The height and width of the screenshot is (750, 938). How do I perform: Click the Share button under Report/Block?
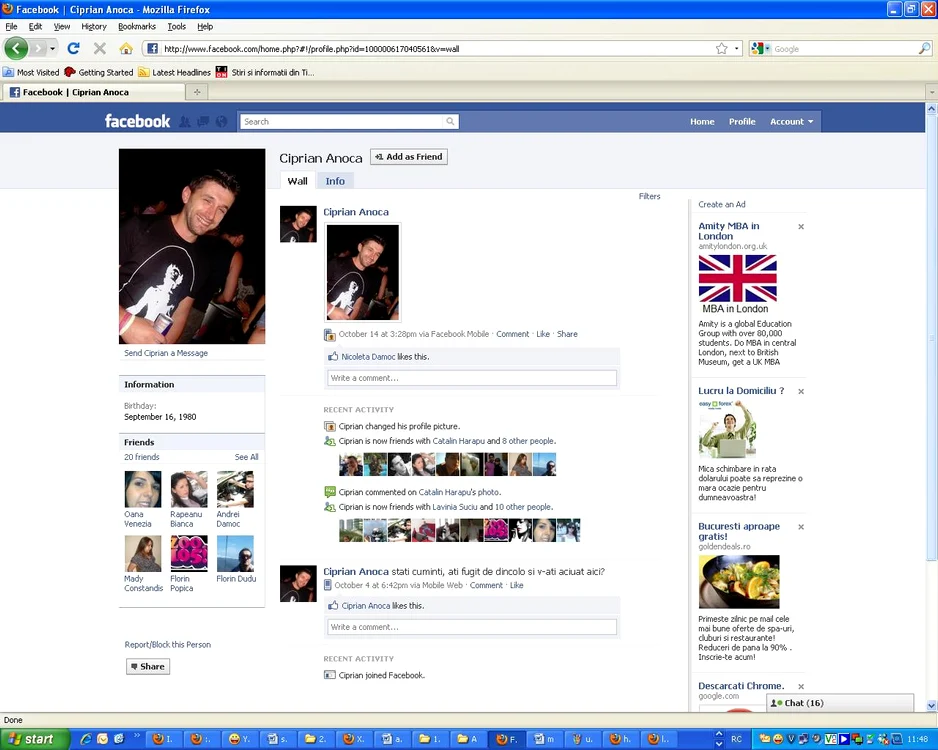click(x=148, y=666)
